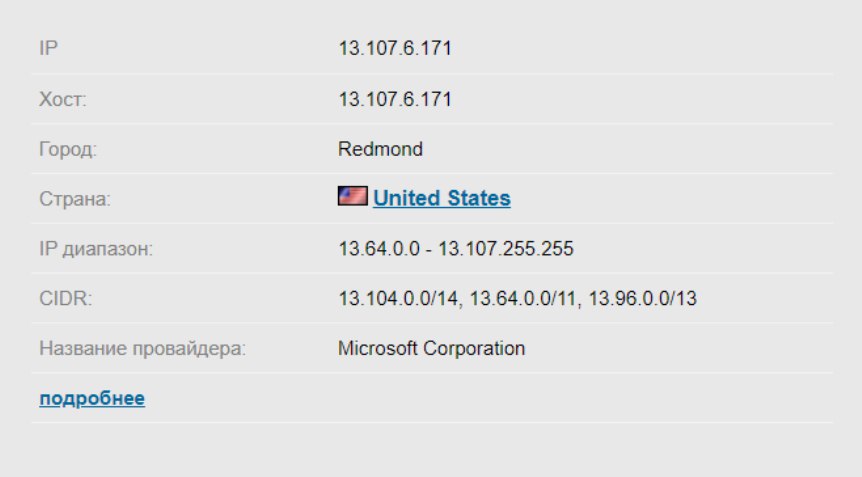
Task: Click the IP диапазон: label
Action: click(x=96, y=249)
